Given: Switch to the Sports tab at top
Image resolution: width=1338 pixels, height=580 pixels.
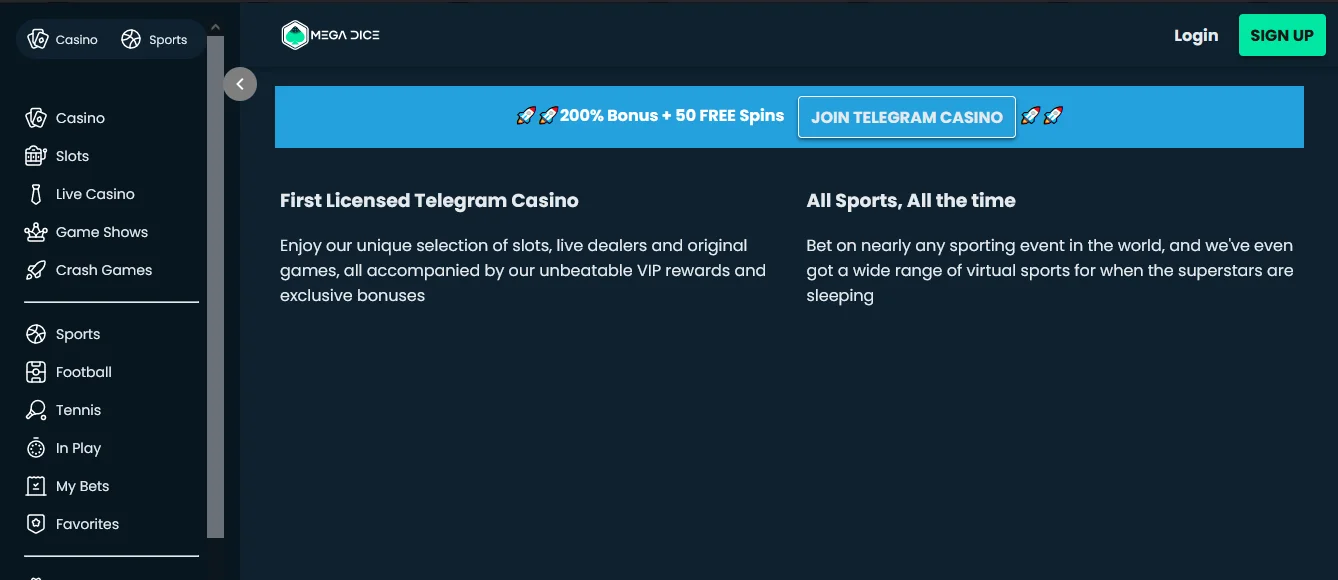Looking at the screenshot, I should coord(154,40).
